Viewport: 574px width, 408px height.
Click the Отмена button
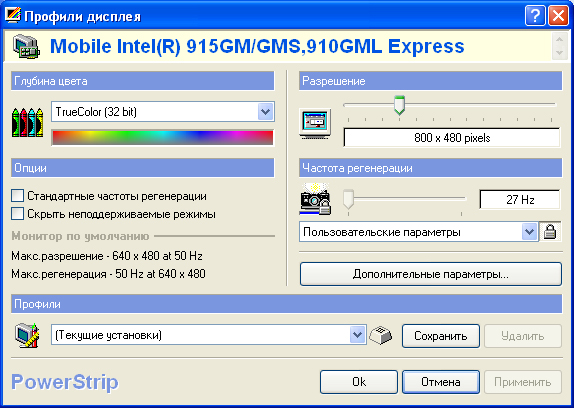pyautogui.click(x=441, y=382)
